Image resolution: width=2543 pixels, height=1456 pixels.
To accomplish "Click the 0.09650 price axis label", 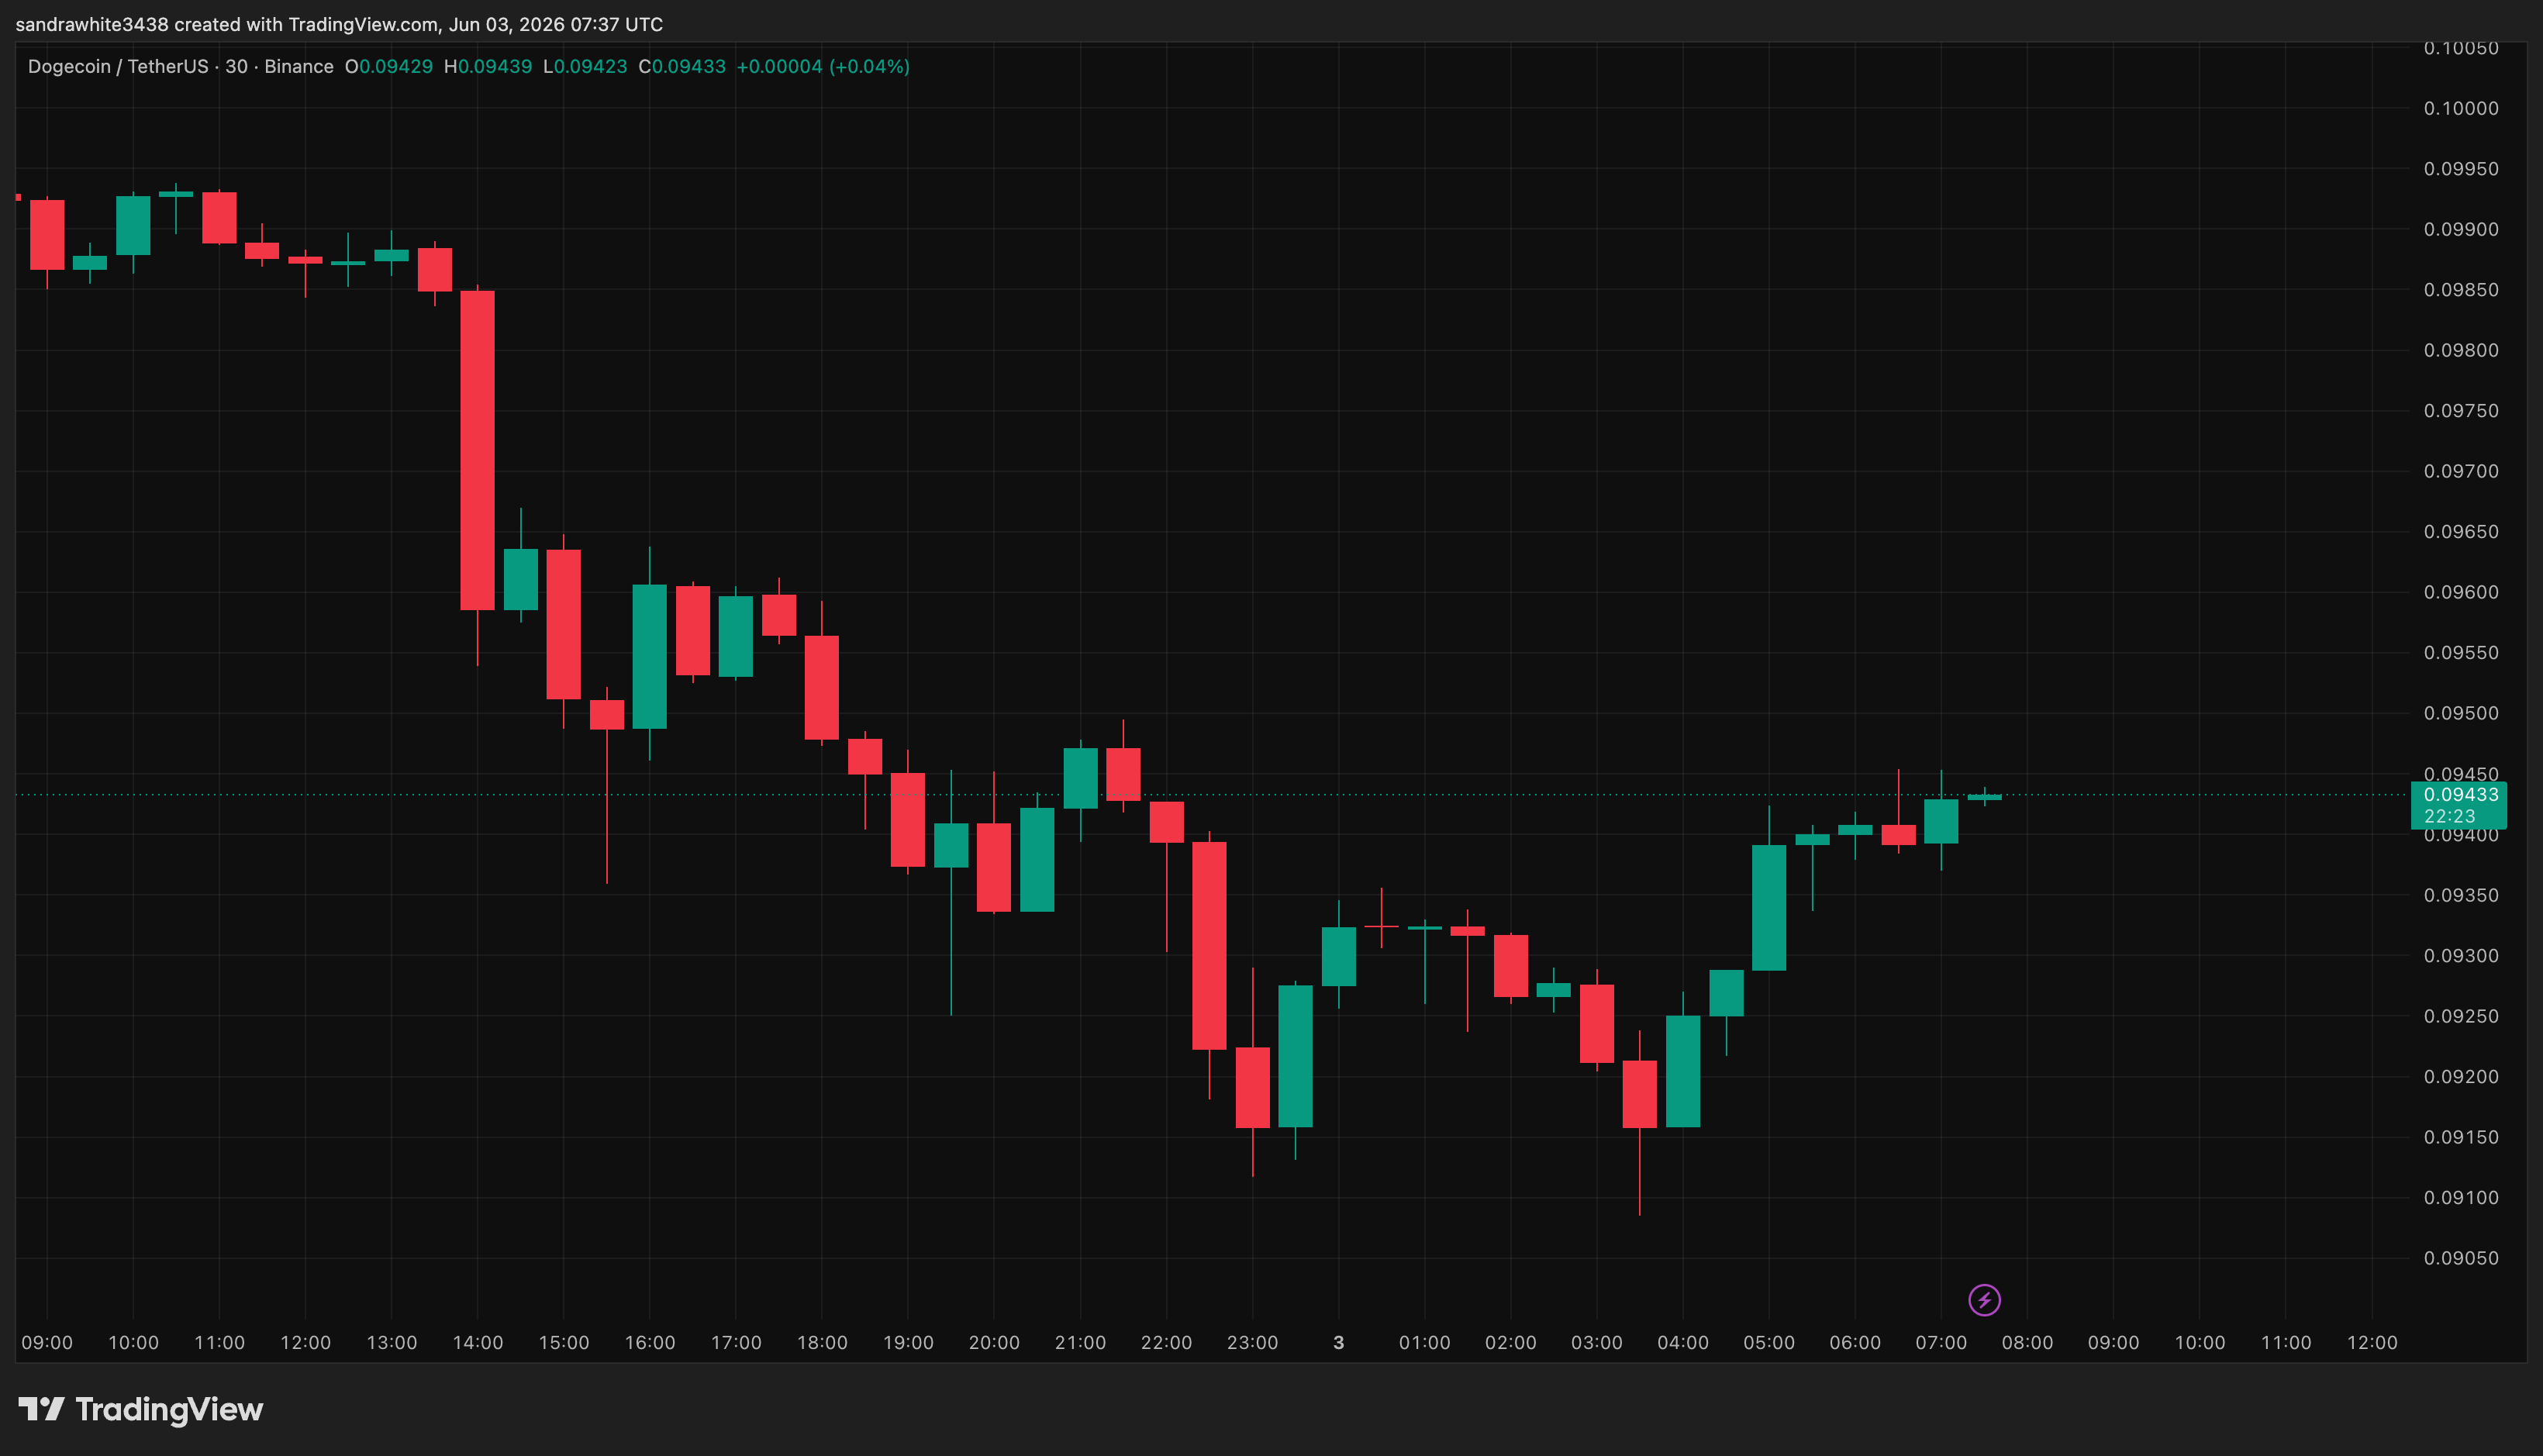I will click(x=2460, y=532).
